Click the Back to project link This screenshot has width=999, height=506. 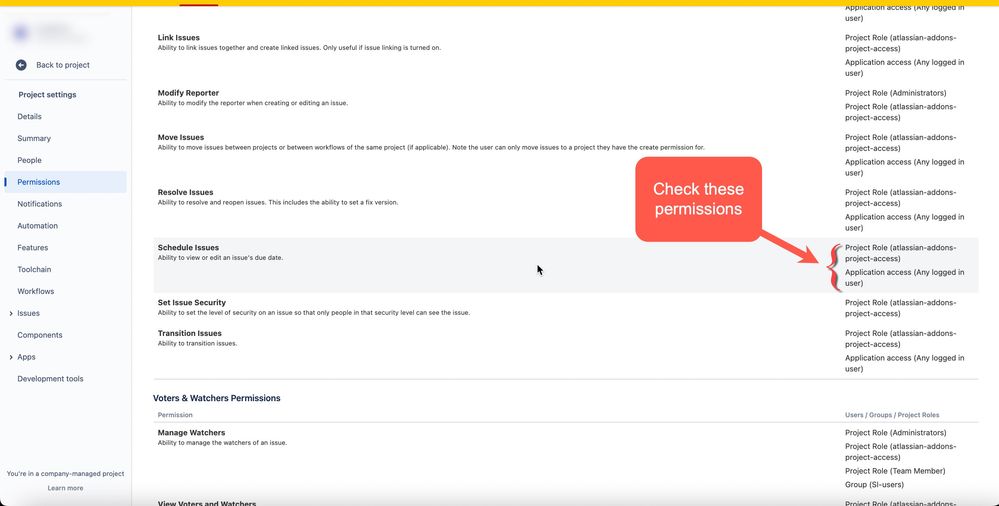pos(63,65)
